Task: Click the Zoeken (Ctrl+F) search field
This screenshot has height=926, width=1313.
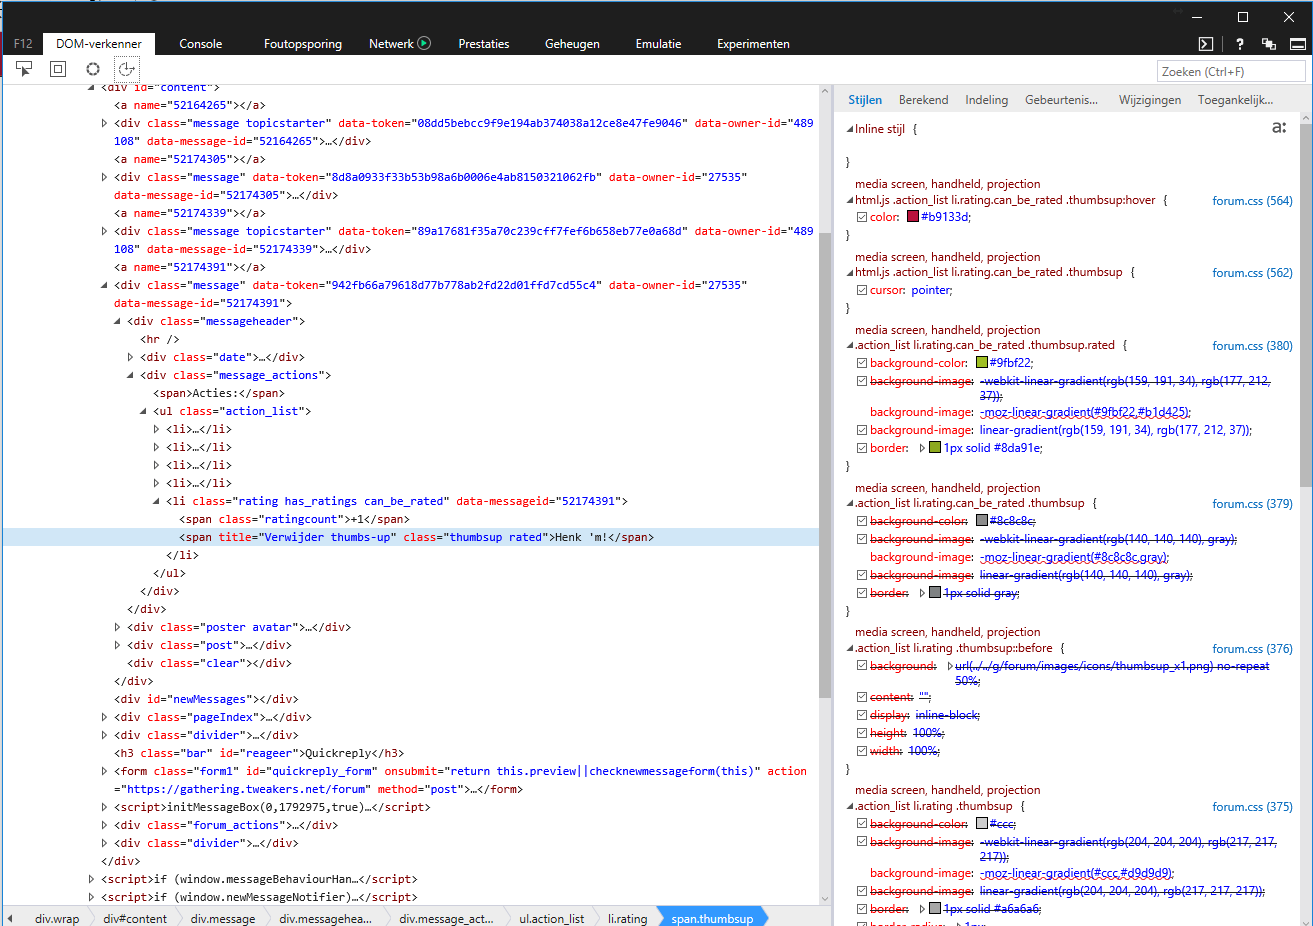Action: (1231, 71)
